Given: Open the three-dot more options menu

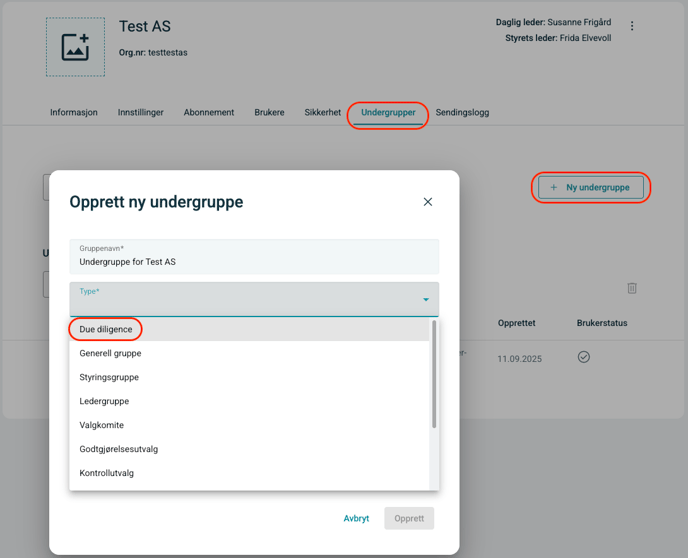Looking at the screenshot, I should pyautogui.click(x=632, y=26).
